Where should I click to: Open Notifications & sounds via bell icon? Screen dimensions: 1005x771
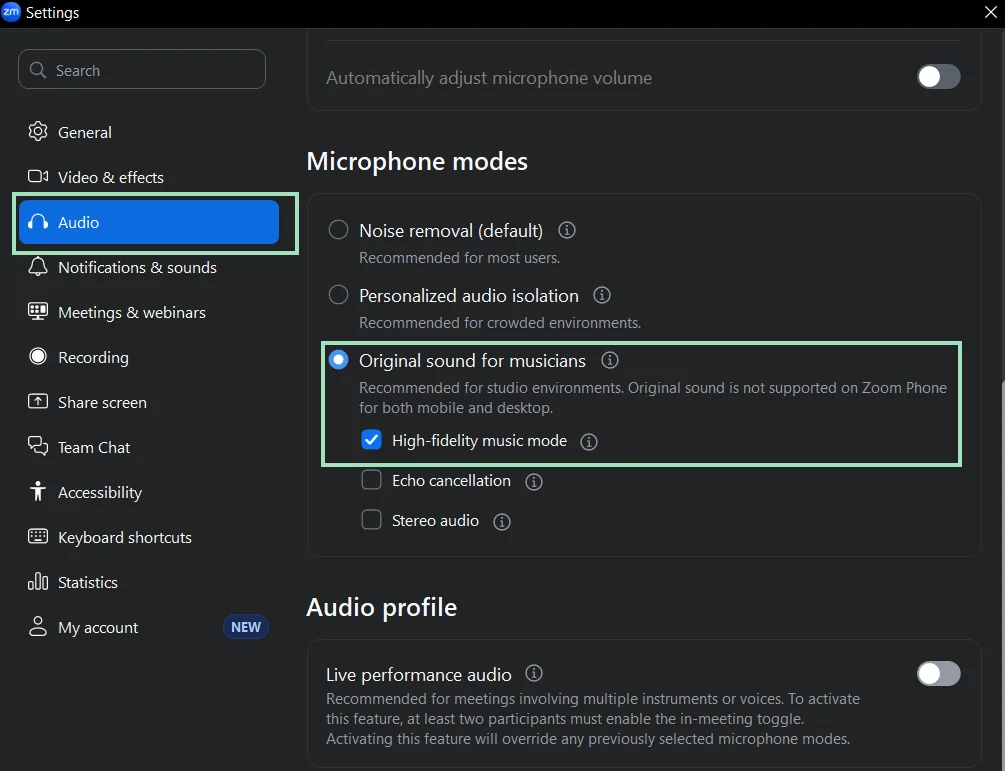[x=37, y=267]
